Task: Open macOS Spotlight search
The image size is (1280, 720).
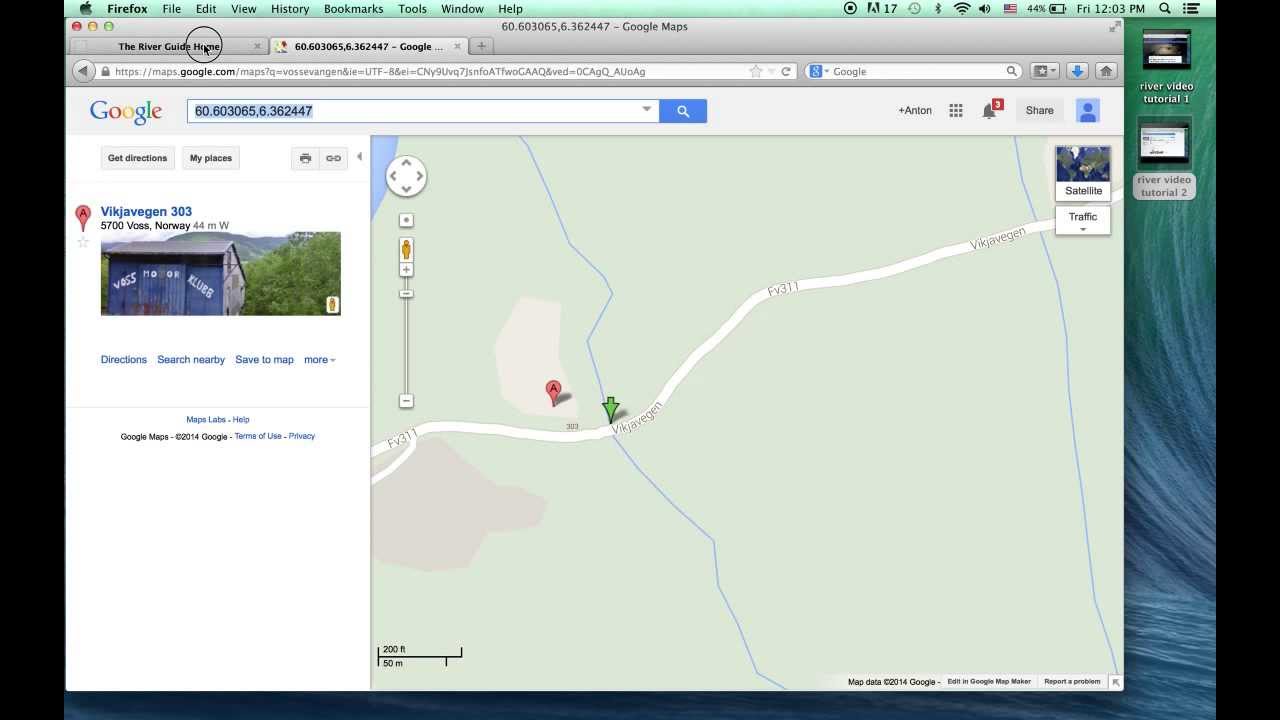Action: pos(1165,9)
